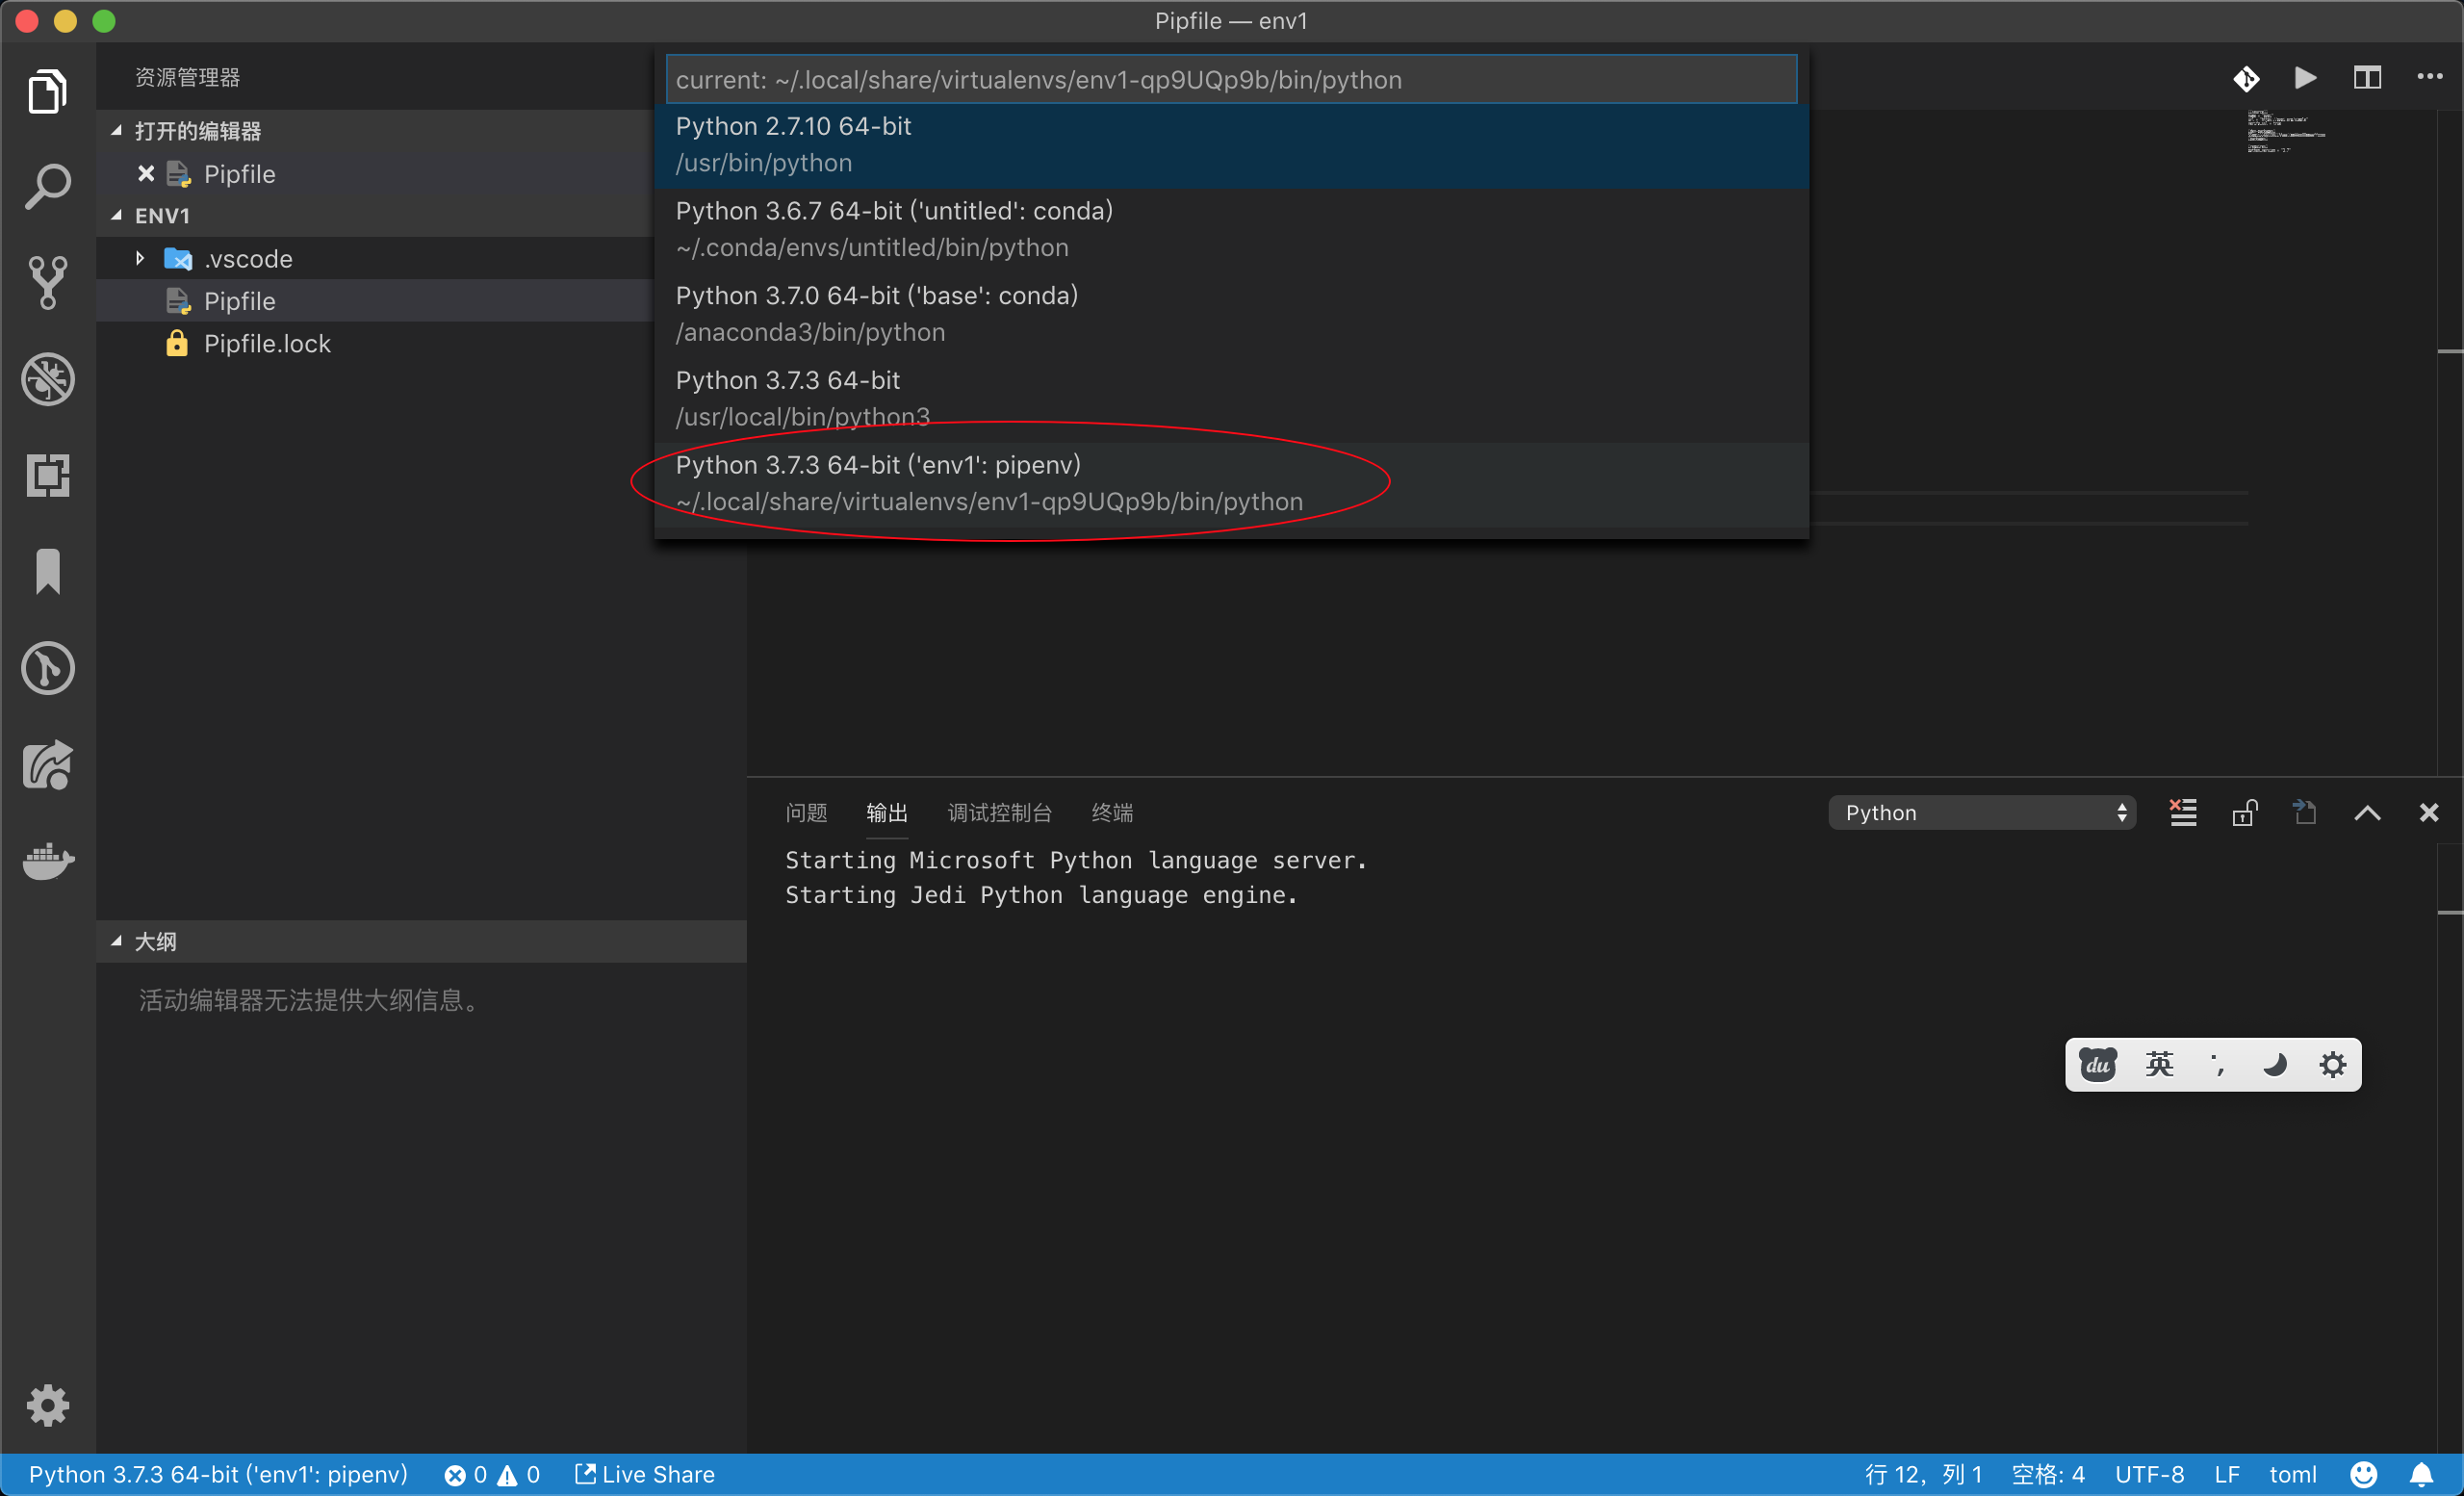Toggle the output scroll lock
This screenshot has width=2464, height=1496.
click(x=2245, y=812)
